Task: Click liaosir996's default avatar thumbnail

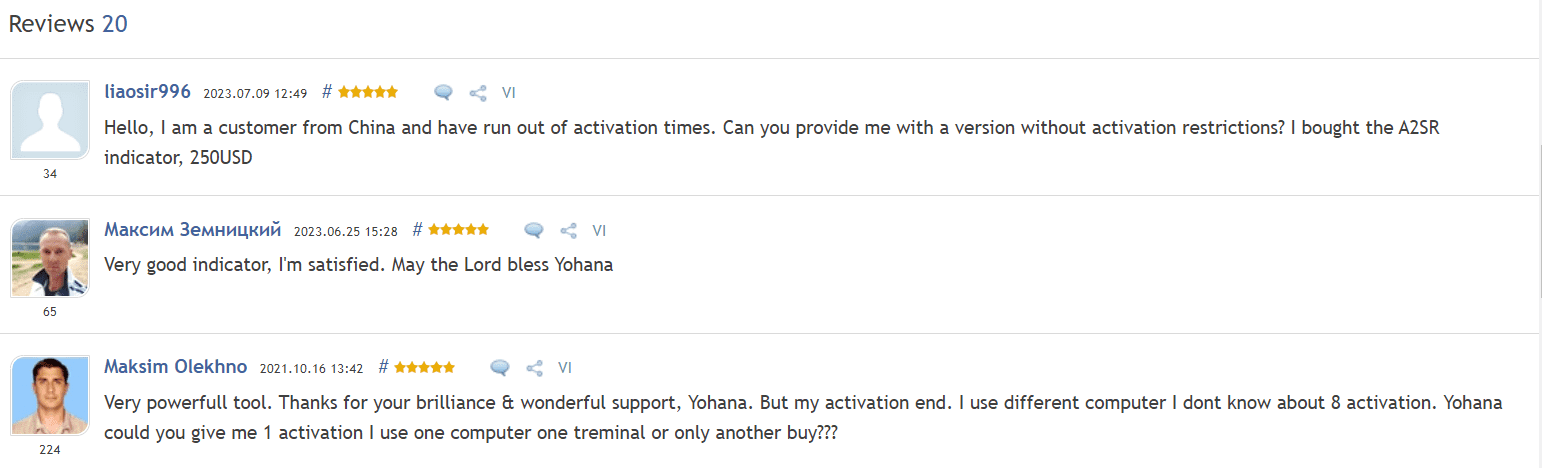Action: click(50, 120)
